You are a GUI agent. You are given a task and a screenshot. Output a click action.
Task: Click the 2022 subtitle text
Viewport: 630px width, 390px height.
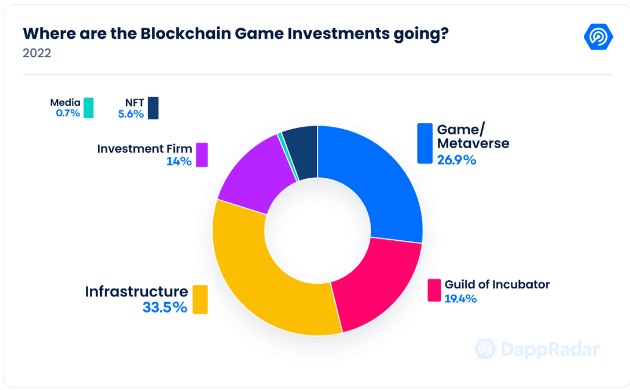coord(37,53)
